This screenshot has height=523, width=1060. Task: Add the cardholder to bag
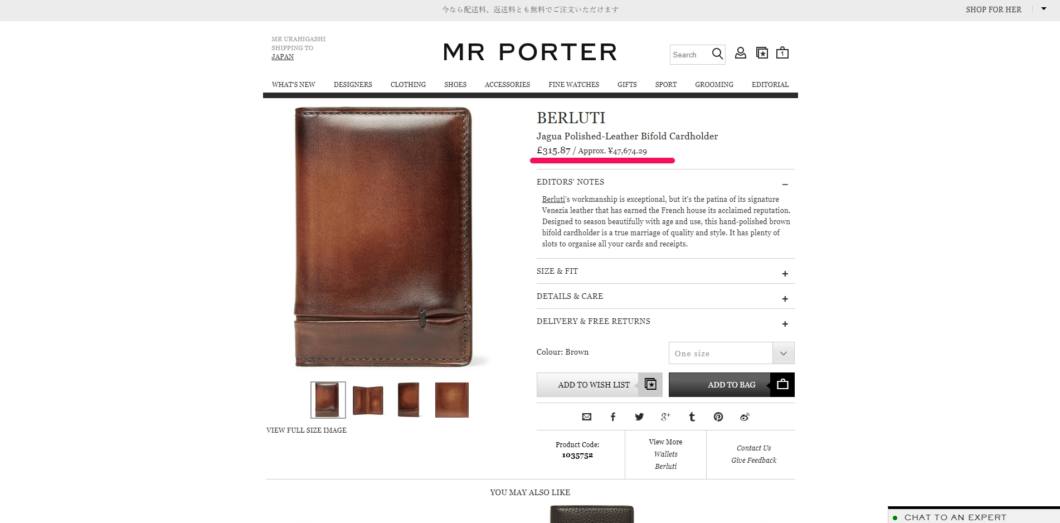[x=731, y=384]
